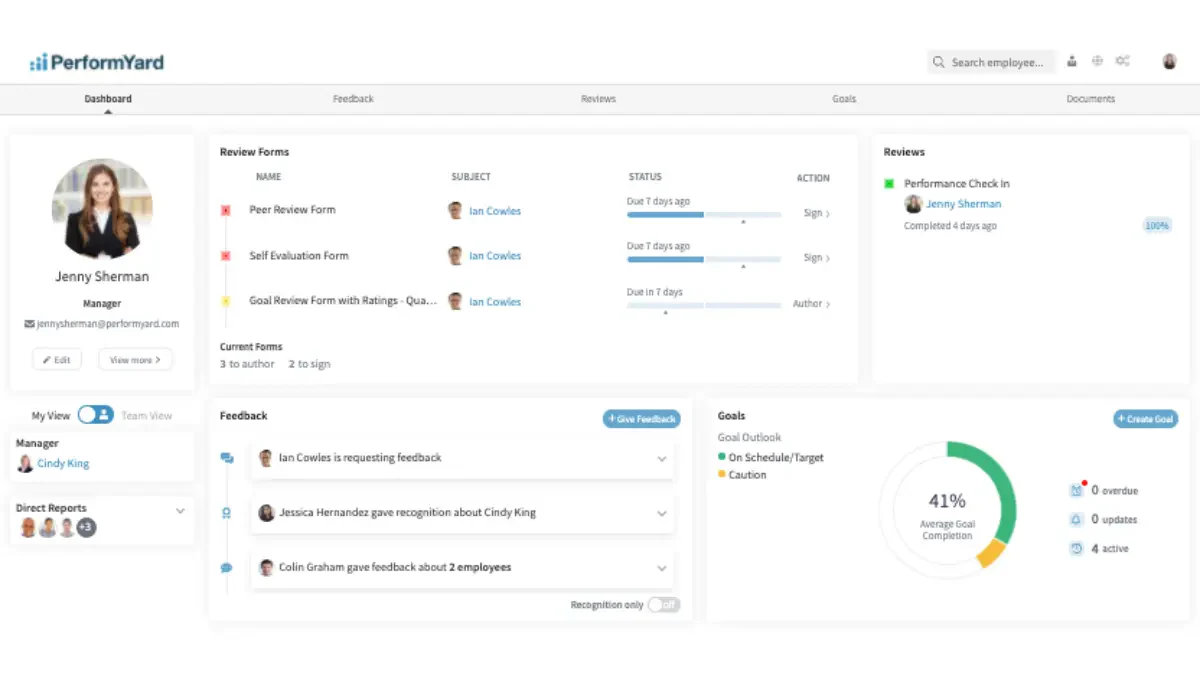This screenshot has height=675, width=1200.
Task: Click Sign action for Self Evaluation Form
Action: tap(816, 258)
